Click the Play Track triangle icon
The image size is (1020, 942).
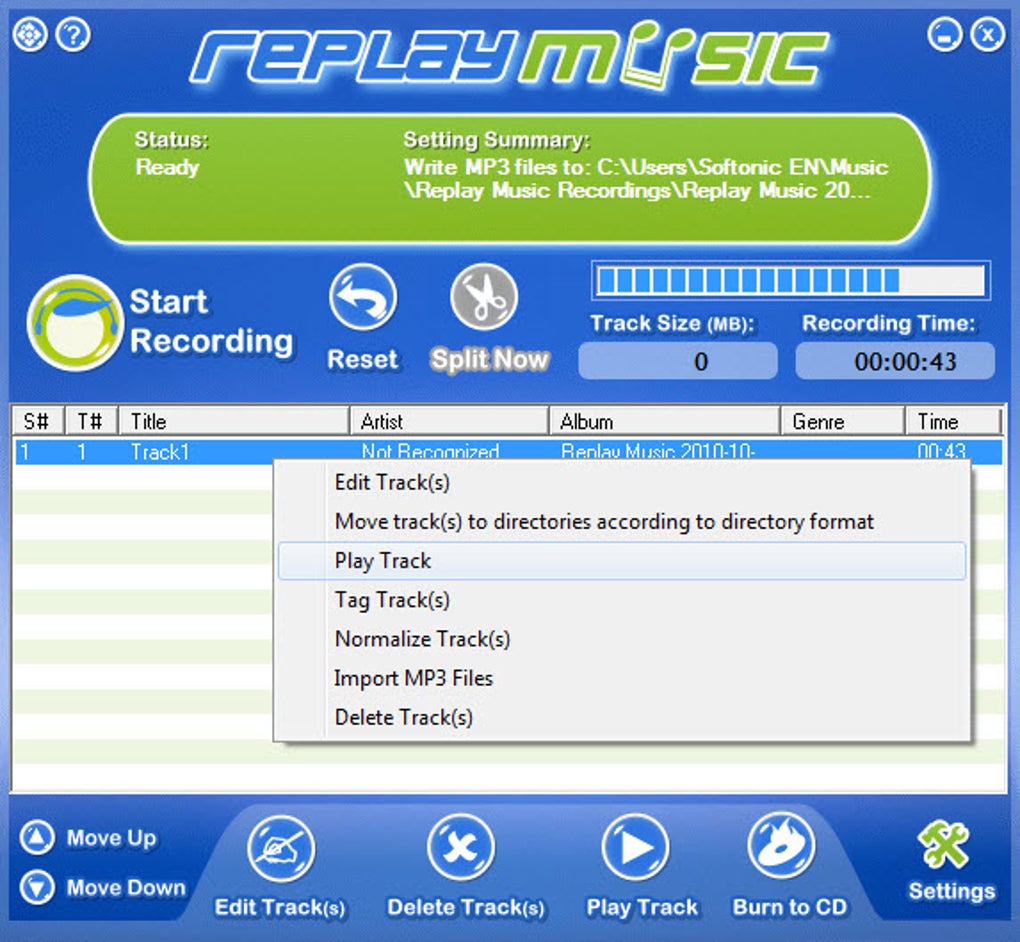click(x=636, y=848)
